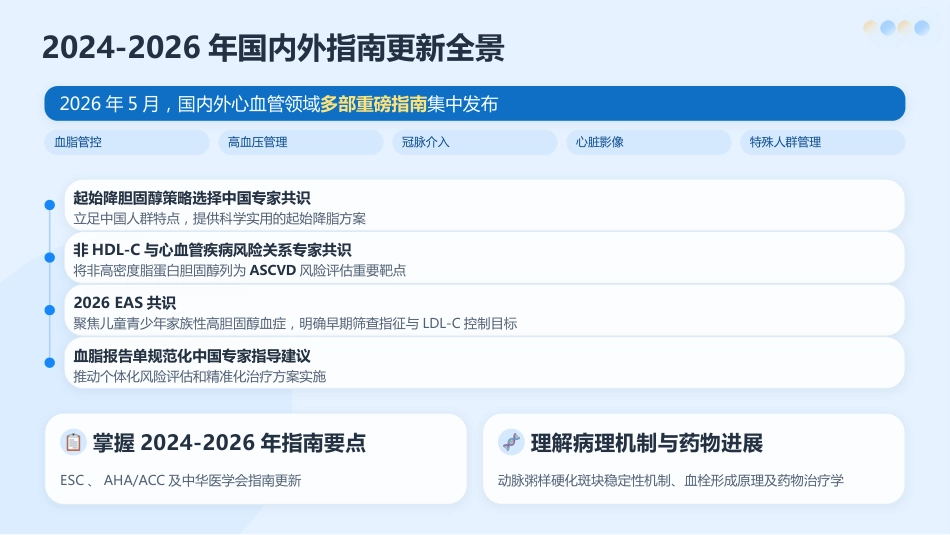Click the highlighted 多部重磅指南 text
This screenshot has height=535, width=950.
[x=374, y=104]
